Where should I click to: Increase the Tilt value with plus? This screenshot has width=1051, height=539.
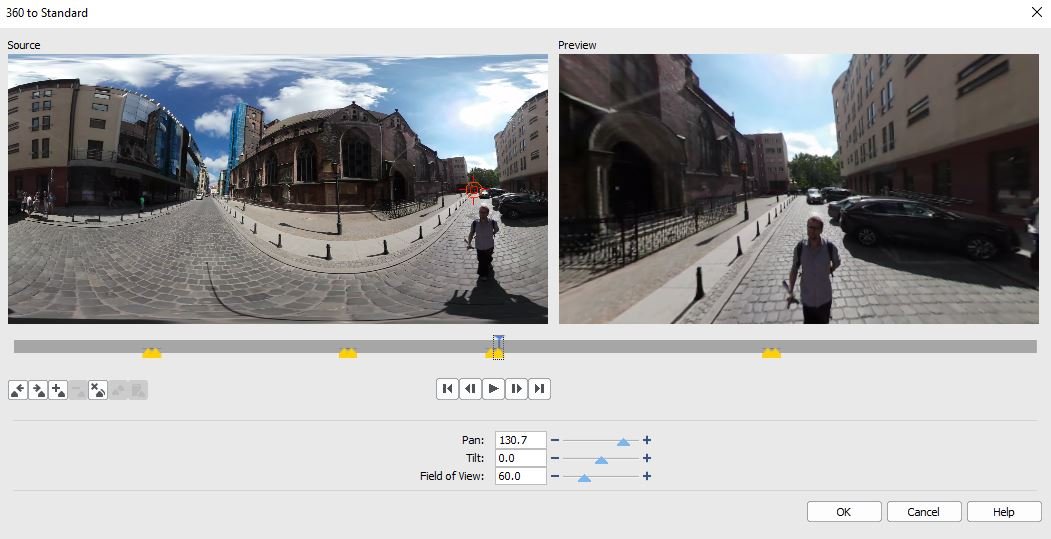647,458
